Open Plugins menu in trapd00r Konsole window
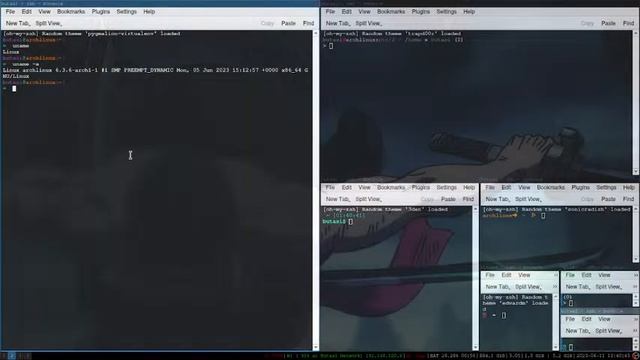 pos(421,12)
